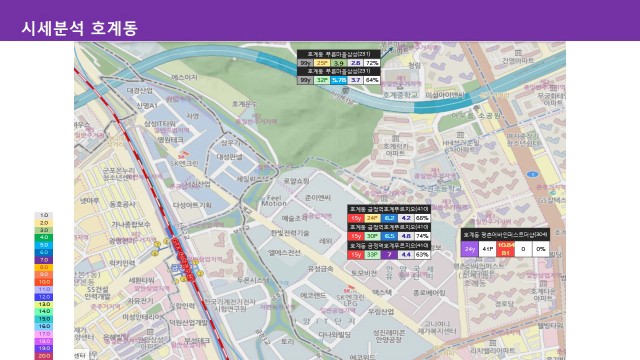Select the 13.0 yellow-green legend swatch

click(43, 304)
